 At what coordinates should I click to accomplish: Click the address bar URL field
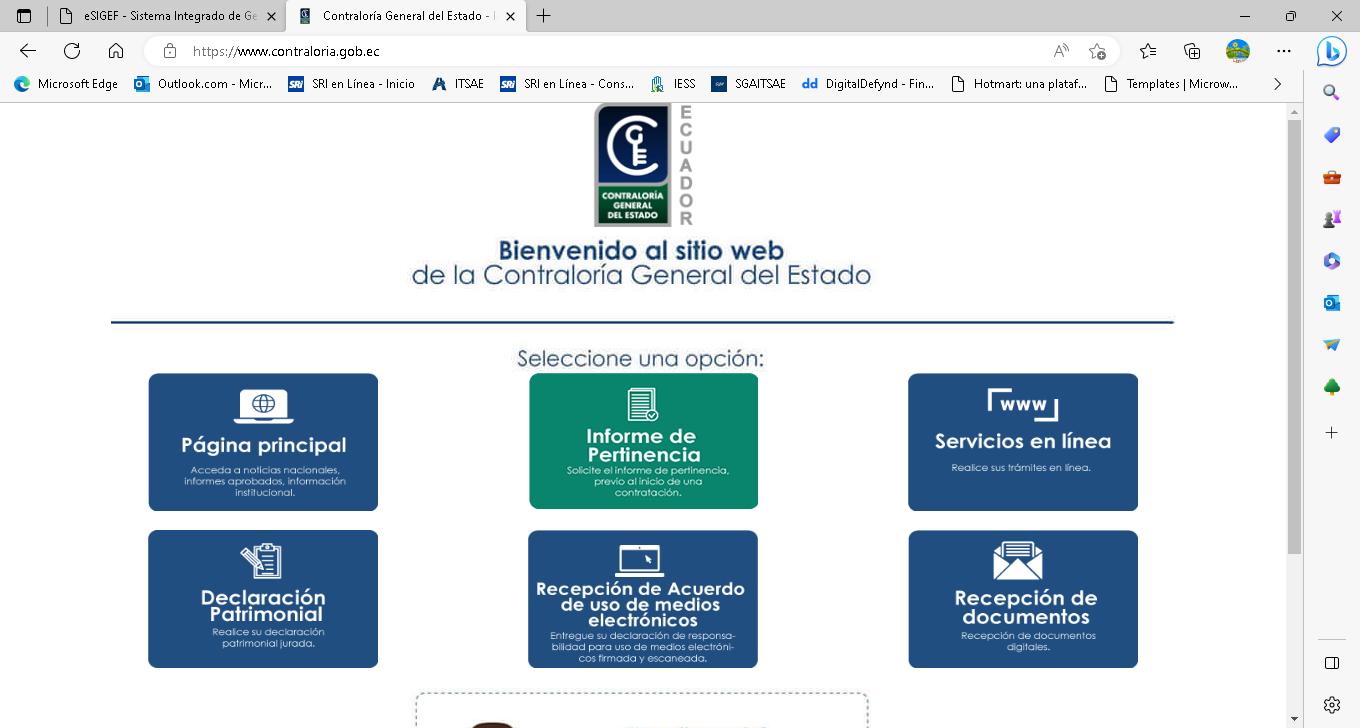600,51
